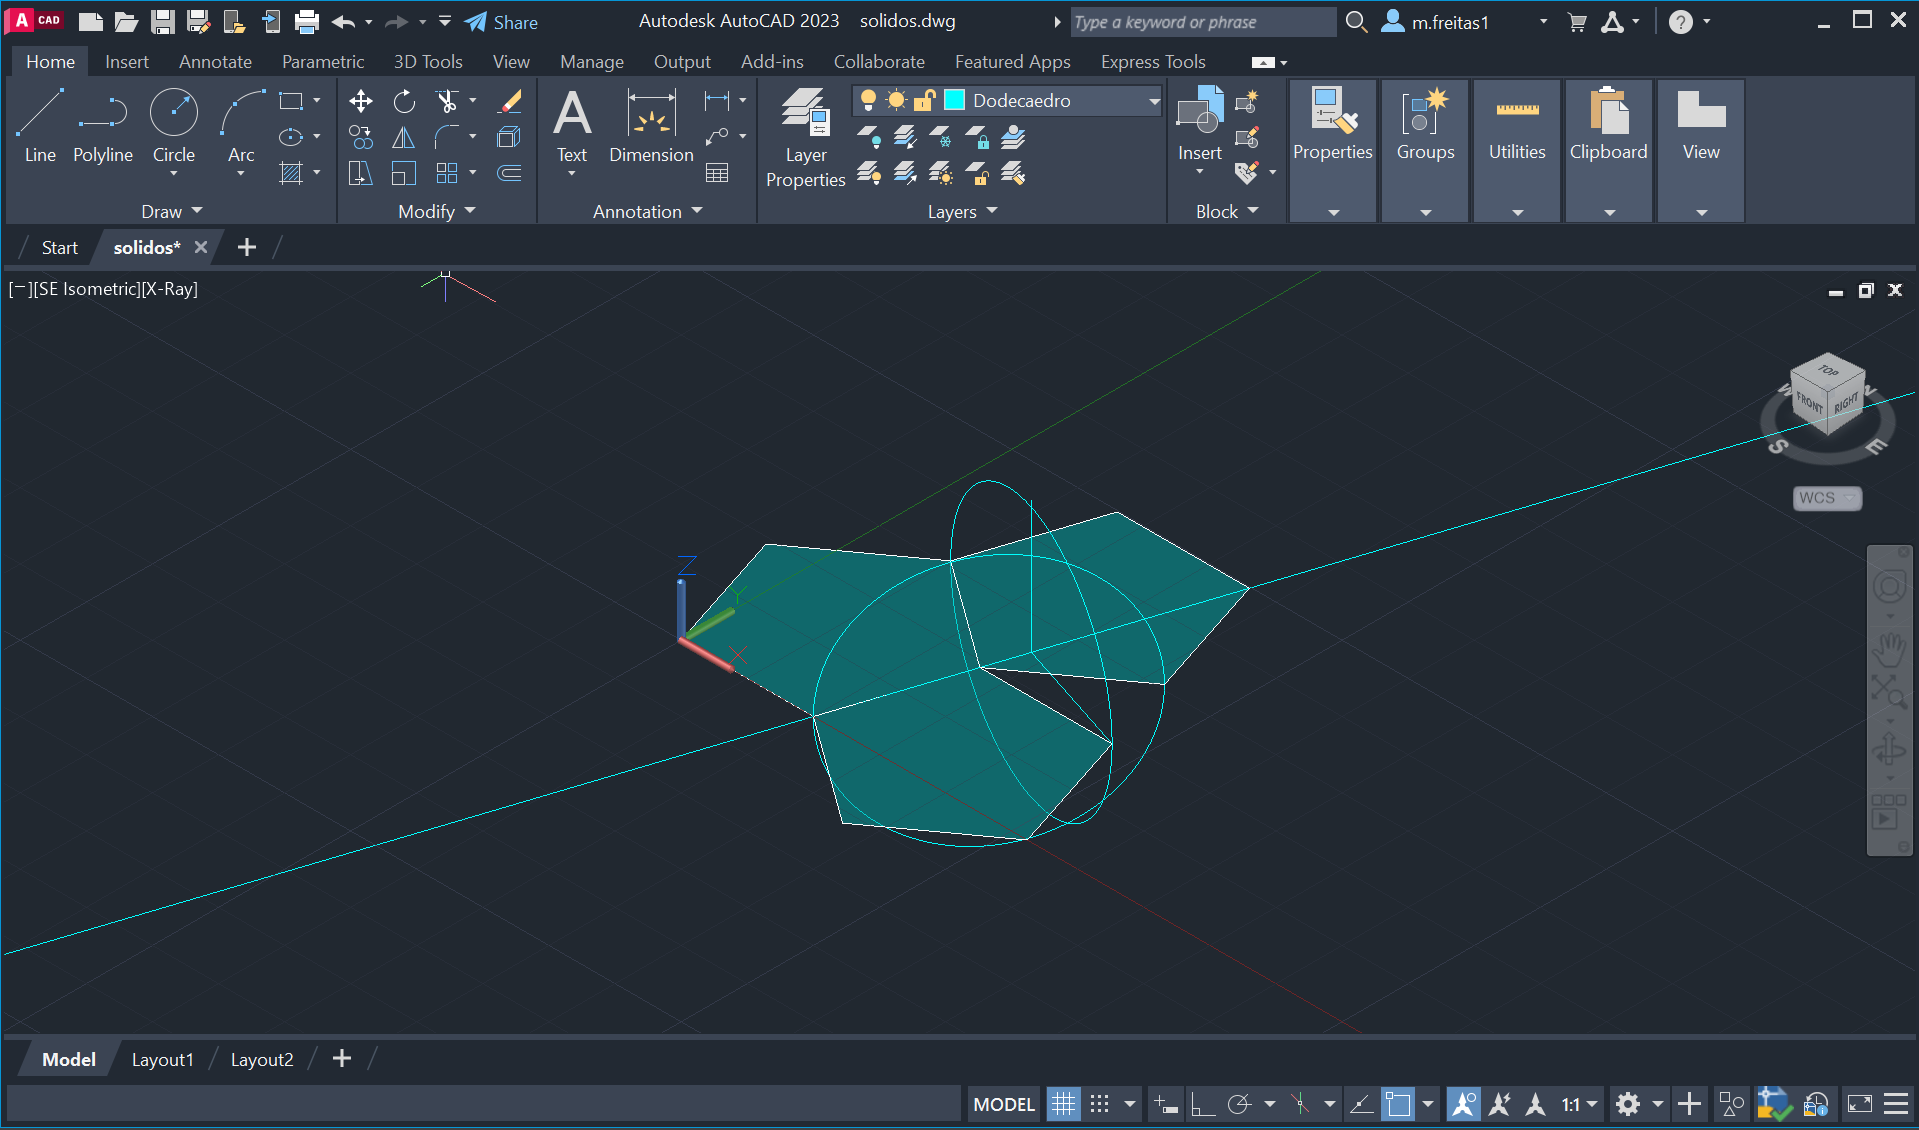The image size is (1919, 1130).
Task: Toggle the drawing grid display
Action: (1063, 1104)
